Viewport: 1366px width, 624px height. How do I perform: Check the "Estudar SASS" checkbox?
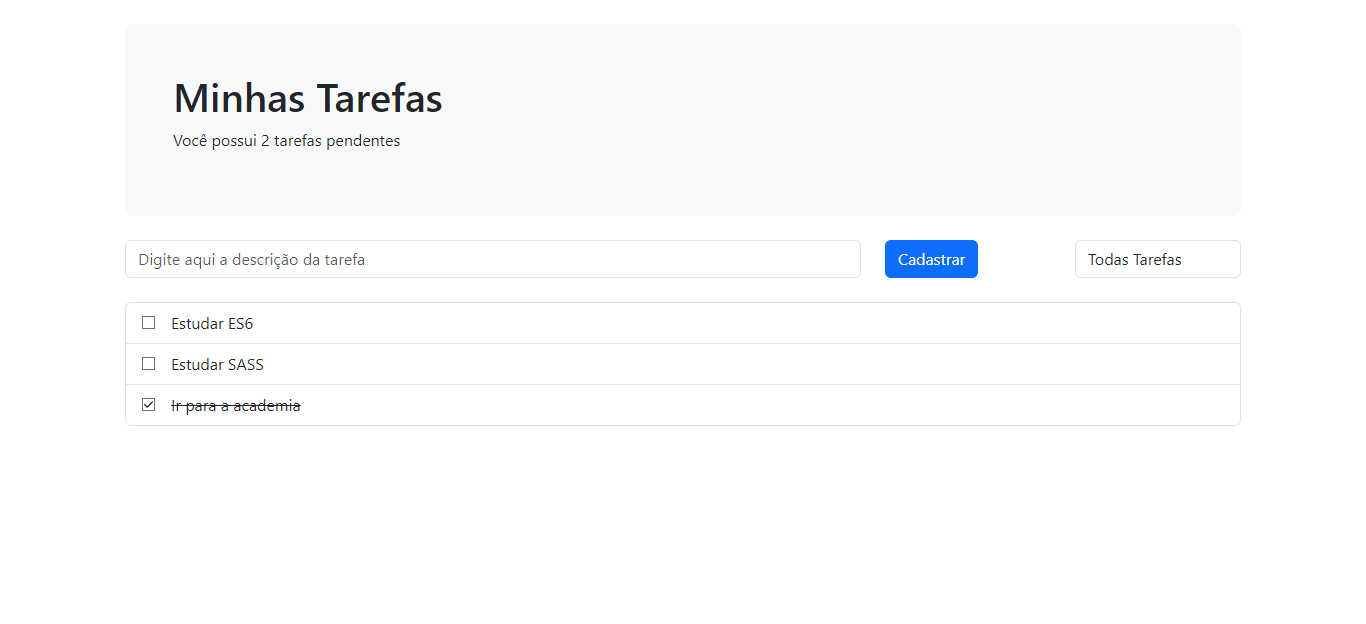pyautogui.click(x=148, y=363)
